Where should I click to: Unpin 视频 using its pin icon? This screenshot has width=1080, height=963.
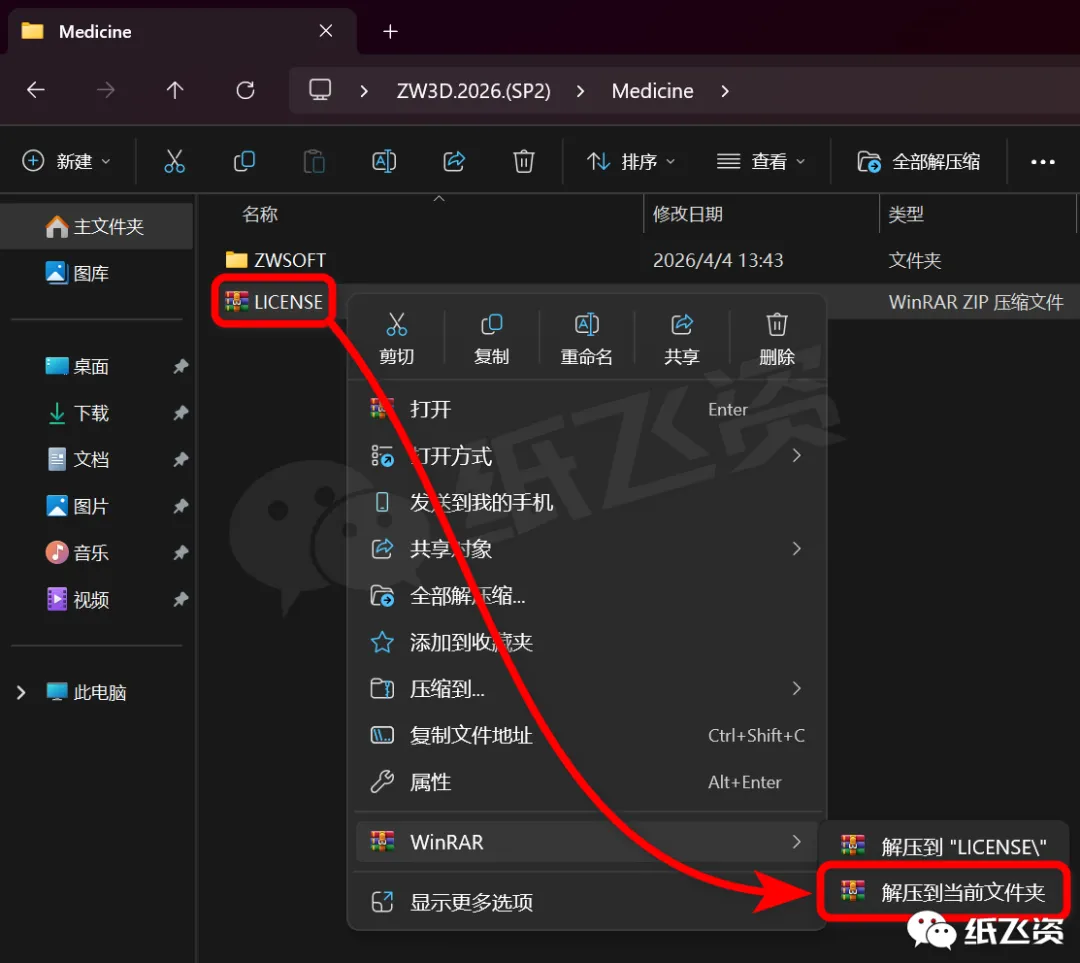pos(180,599)
